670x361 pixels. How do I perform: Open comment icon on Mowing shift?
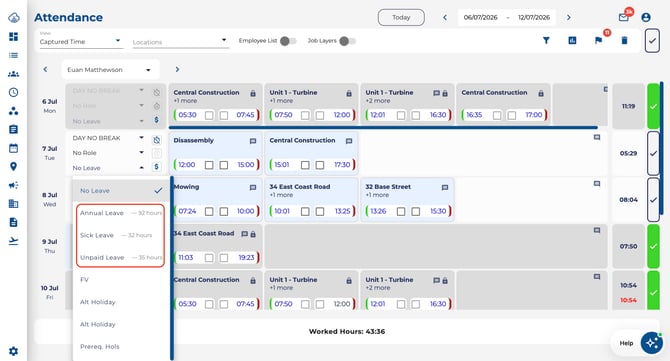(x=253, y=188)
